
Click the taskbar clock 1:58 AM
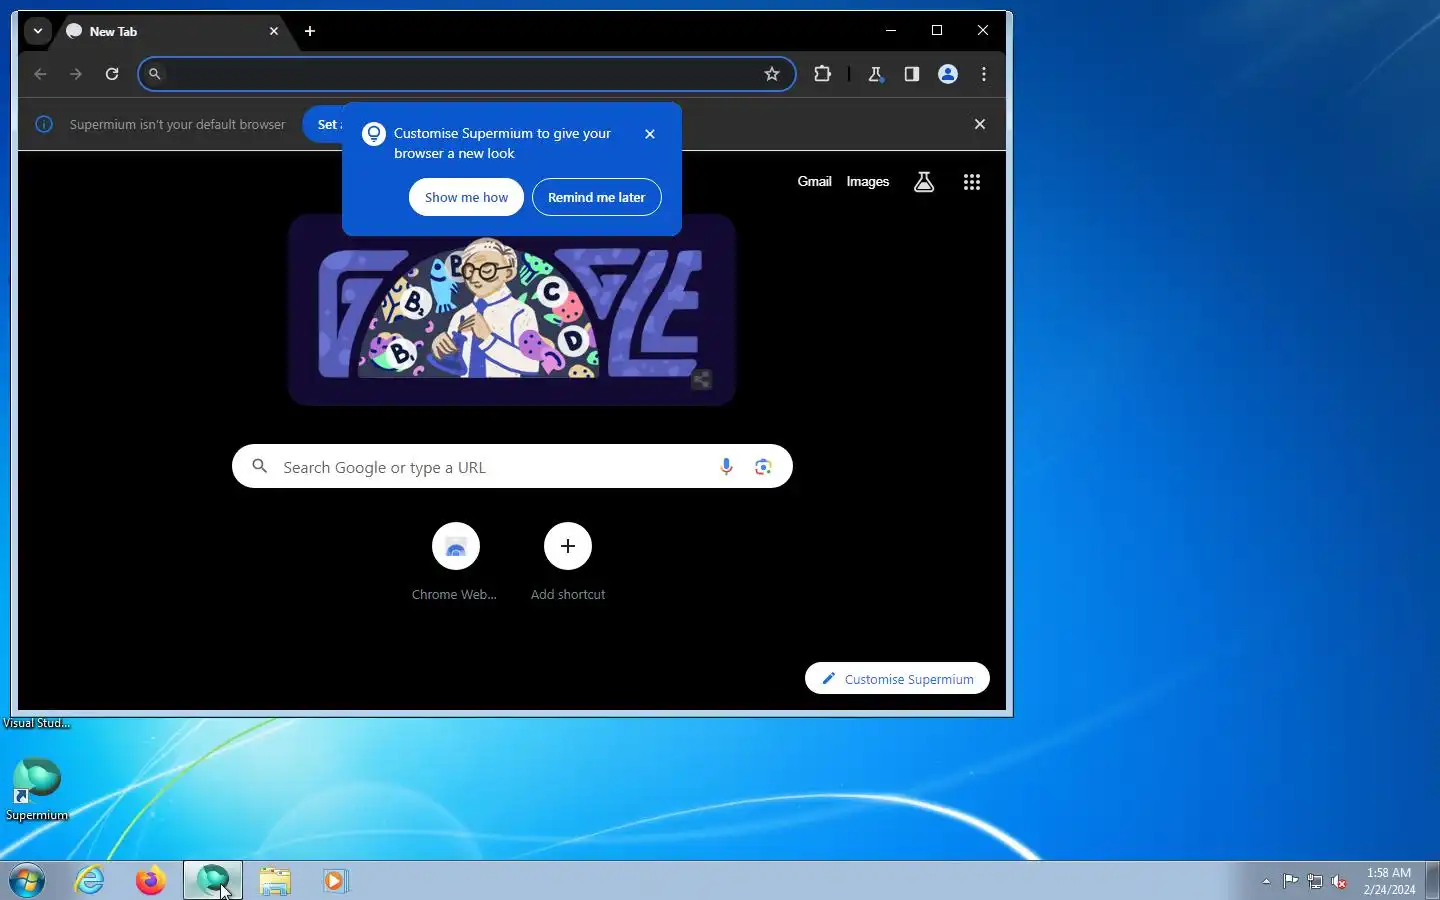1389,881
